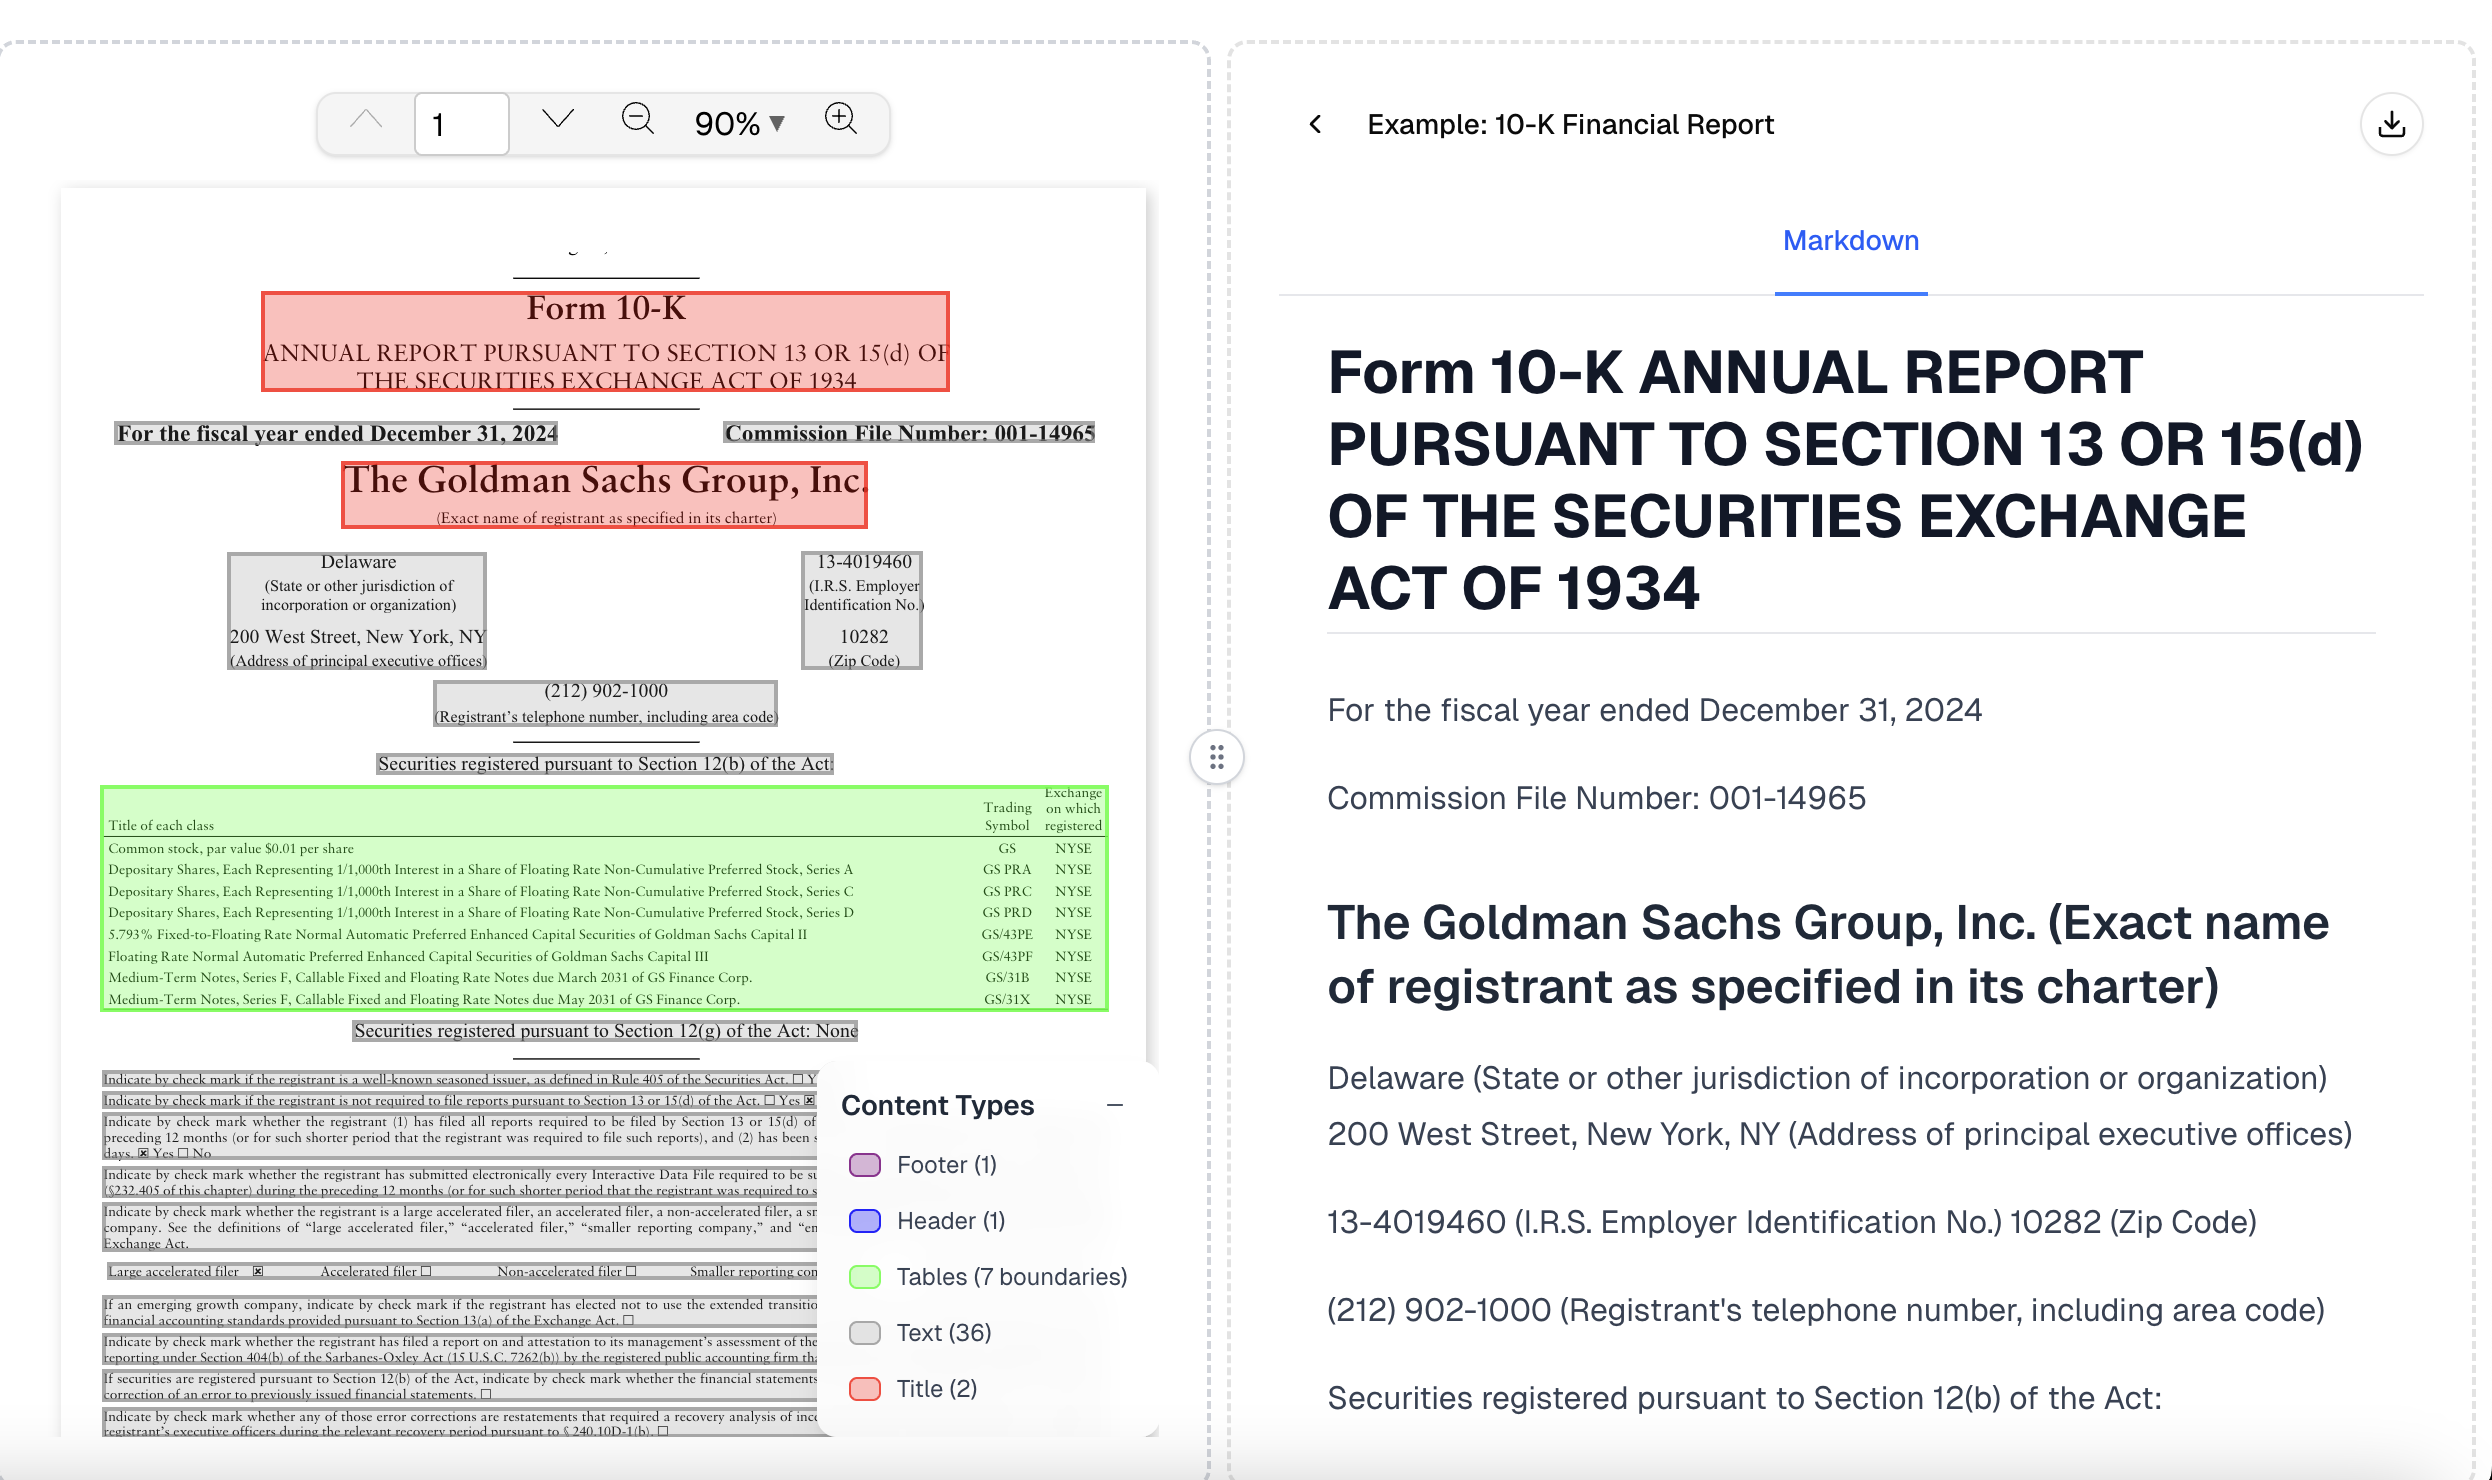Download the parsed output
The height and width of the screenshot is (1480, 2492).
point(2391,124)
